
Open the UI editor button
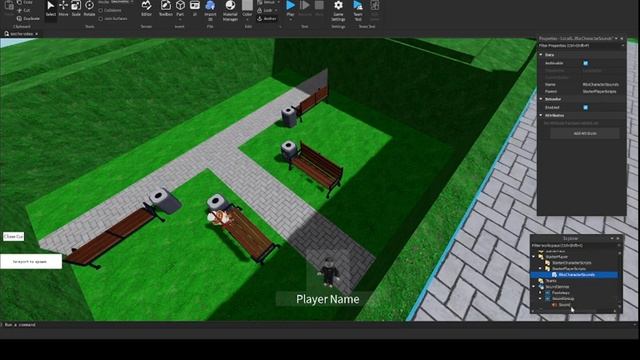pos(195,9)
